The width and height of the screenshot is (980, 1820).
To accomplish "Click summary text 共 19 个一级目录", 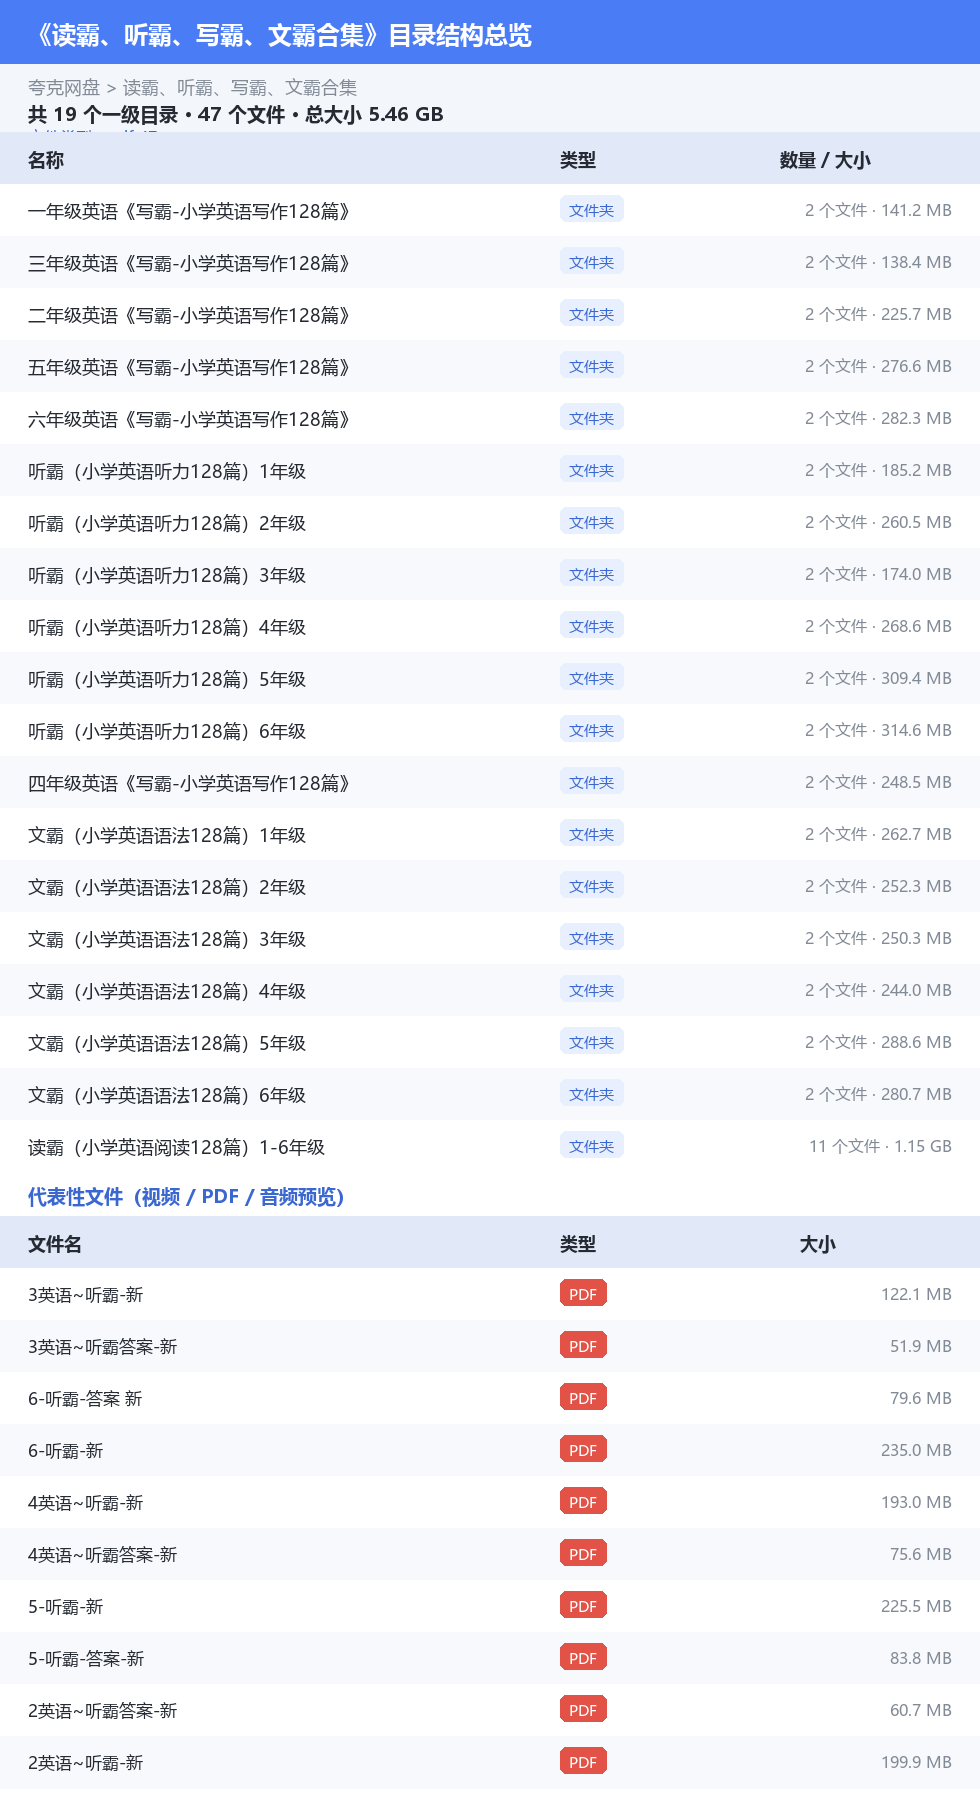I will click(x=103, y=114).
